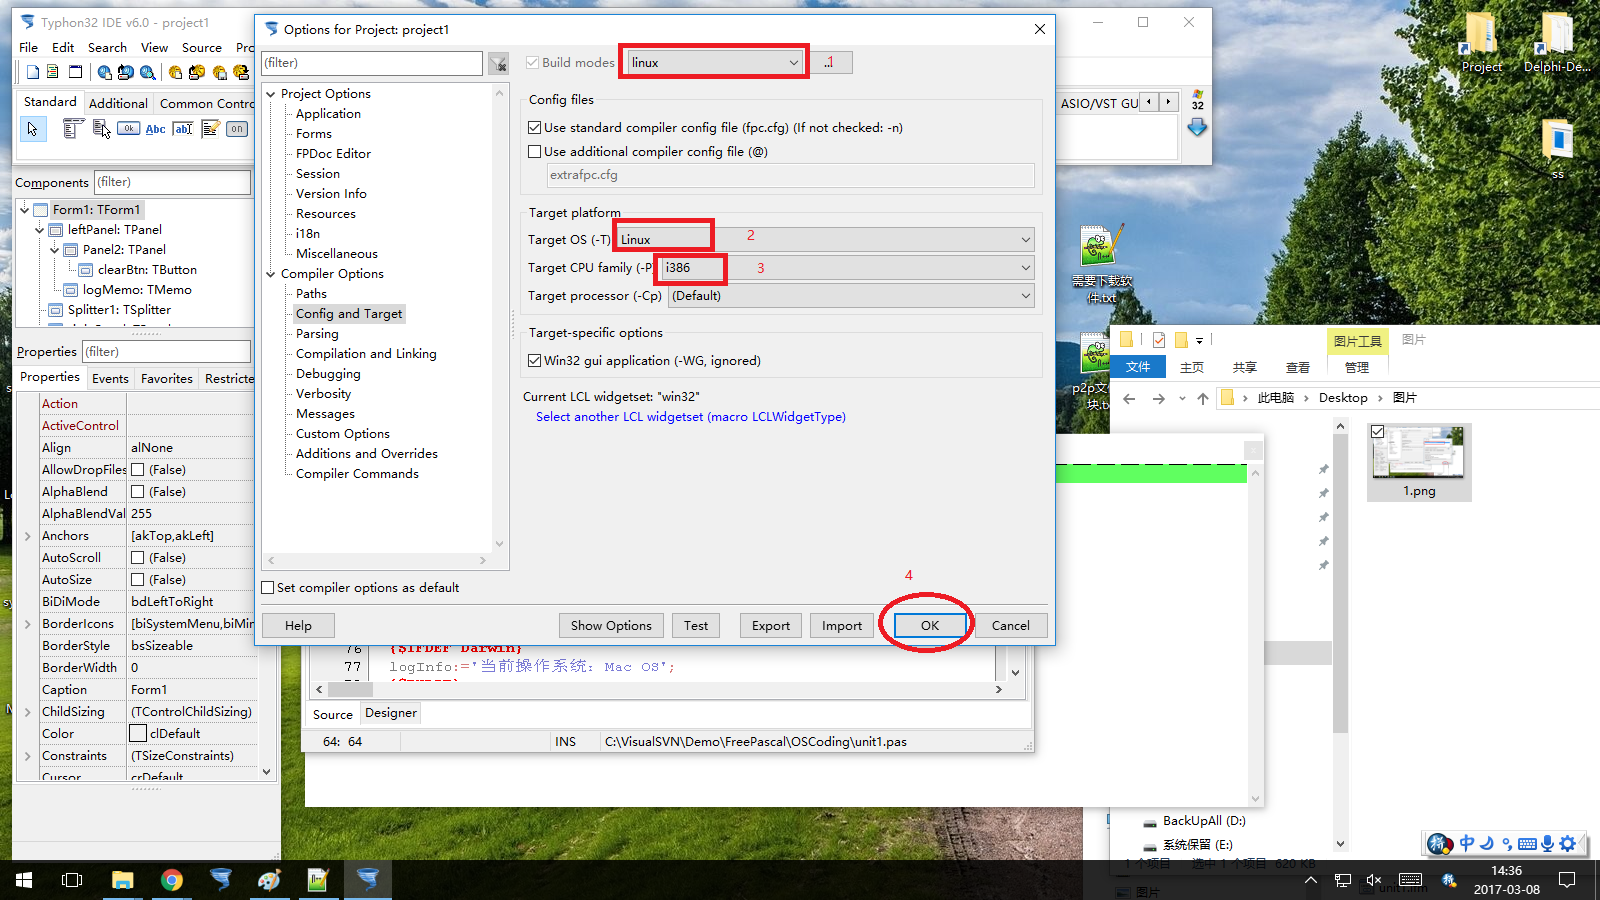Screen dimensions: 1600x900
Task: Collapse the Project Options tree node
Action: click(x=270, y=94)
